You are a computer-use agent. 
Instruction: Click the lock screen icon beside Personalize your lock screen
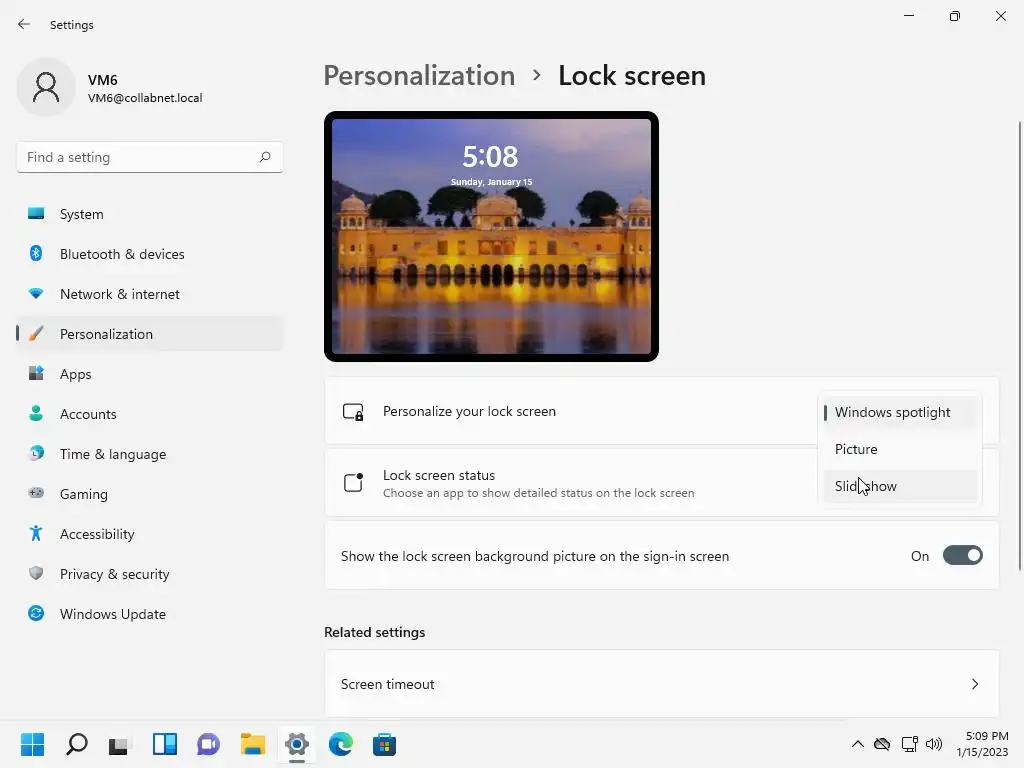pos(353,412)
